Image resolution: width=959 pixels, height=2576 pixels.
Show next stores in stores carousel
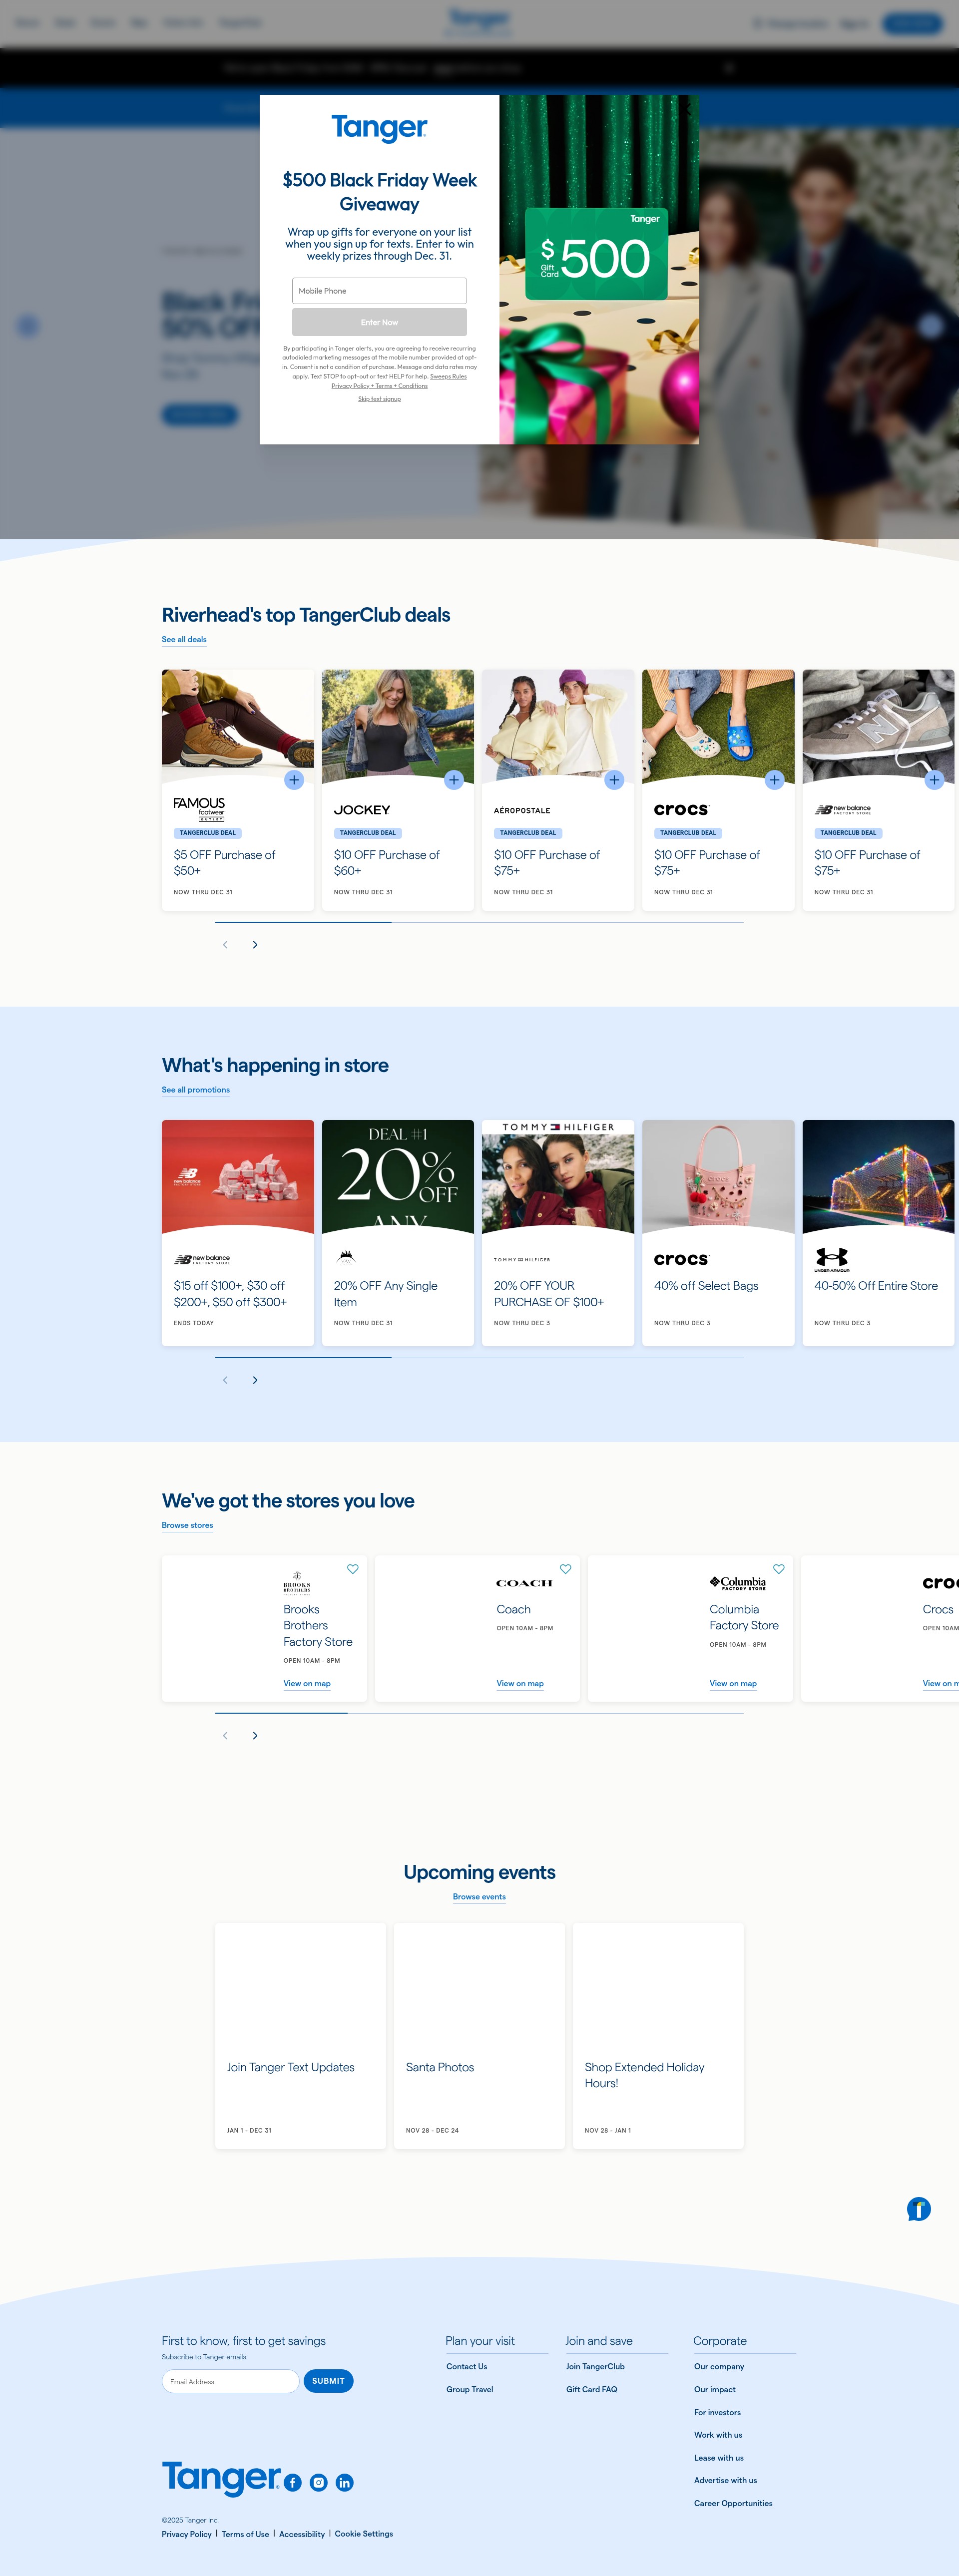(x=255, y=1736)
